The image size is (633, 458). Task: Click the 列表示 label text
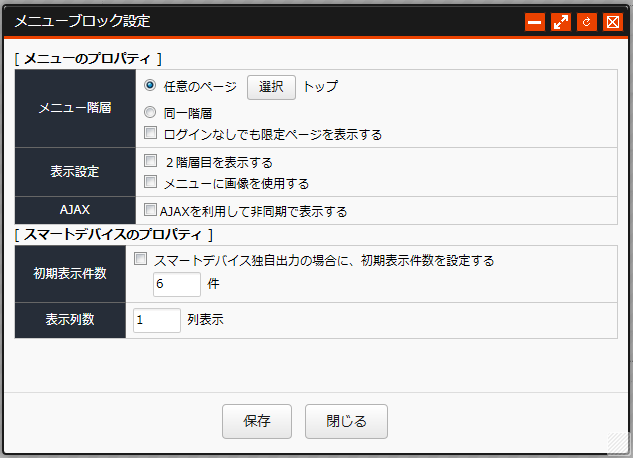205,320
